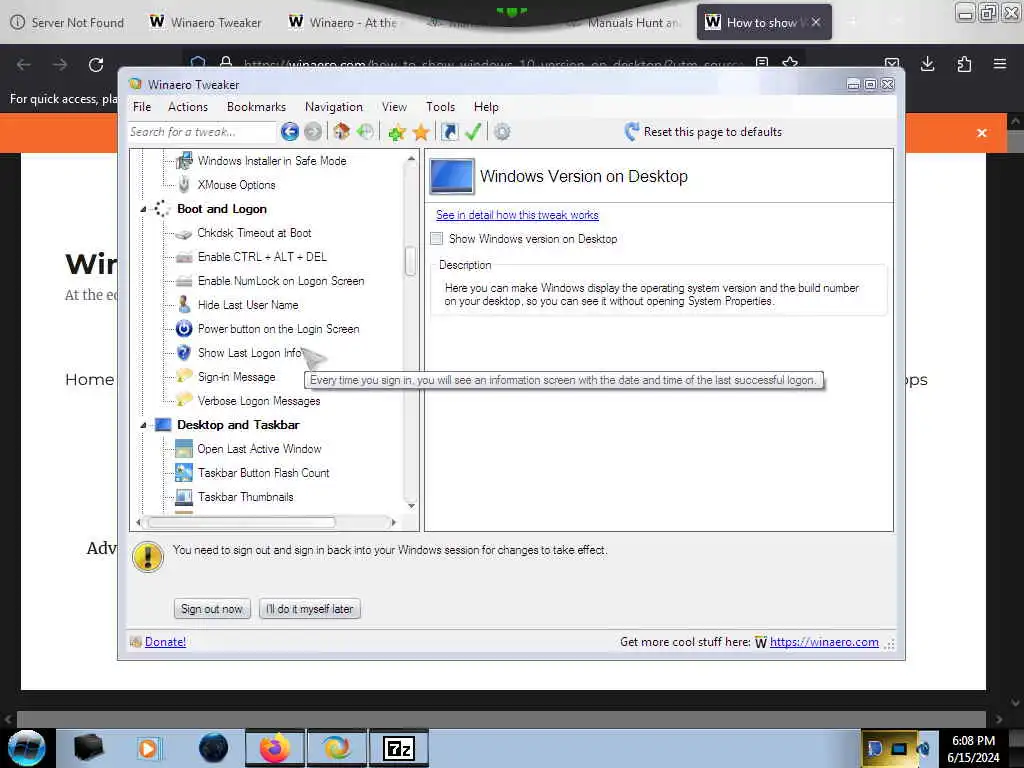Click the tree horizontal scrollbar thumb
Screen dimensions: 1024x768
pos(241,522)
